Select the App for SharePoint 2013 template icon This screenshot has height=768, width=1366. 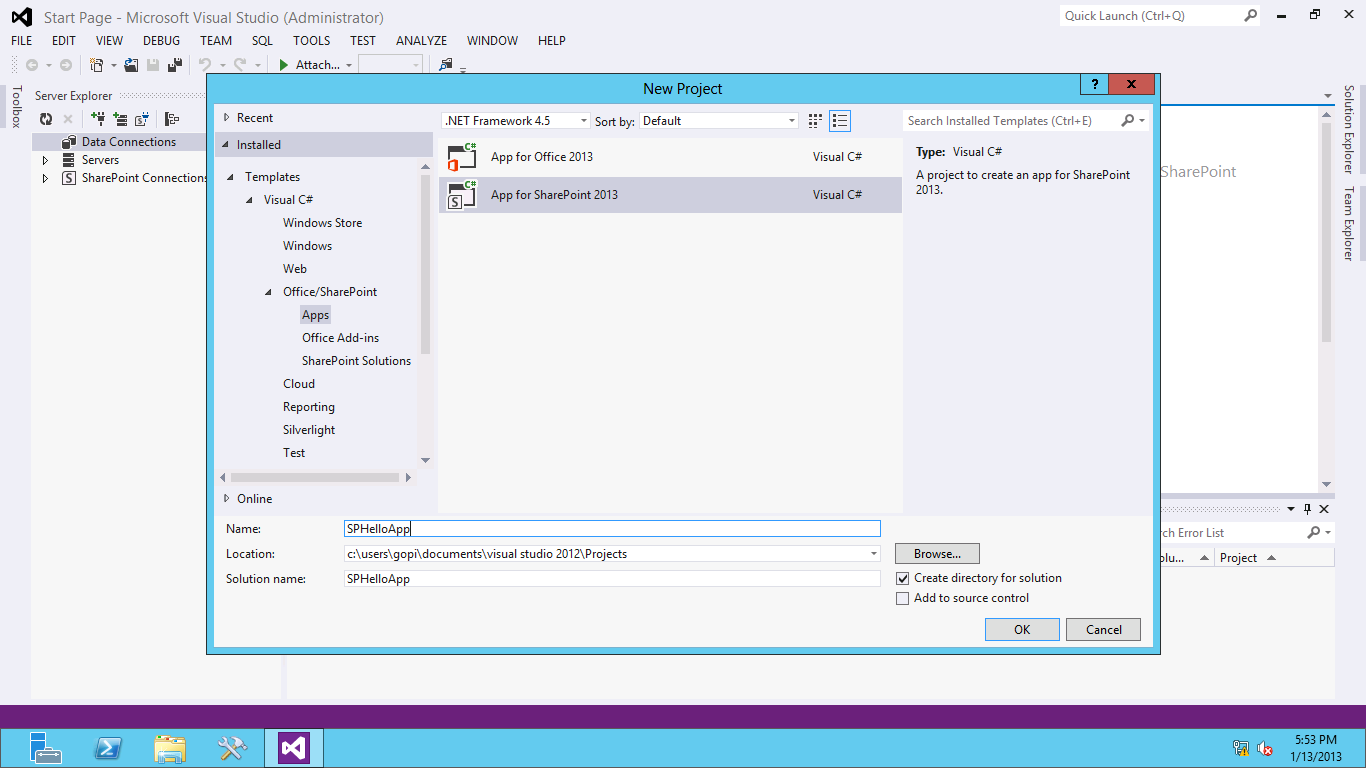pos(461,195)
